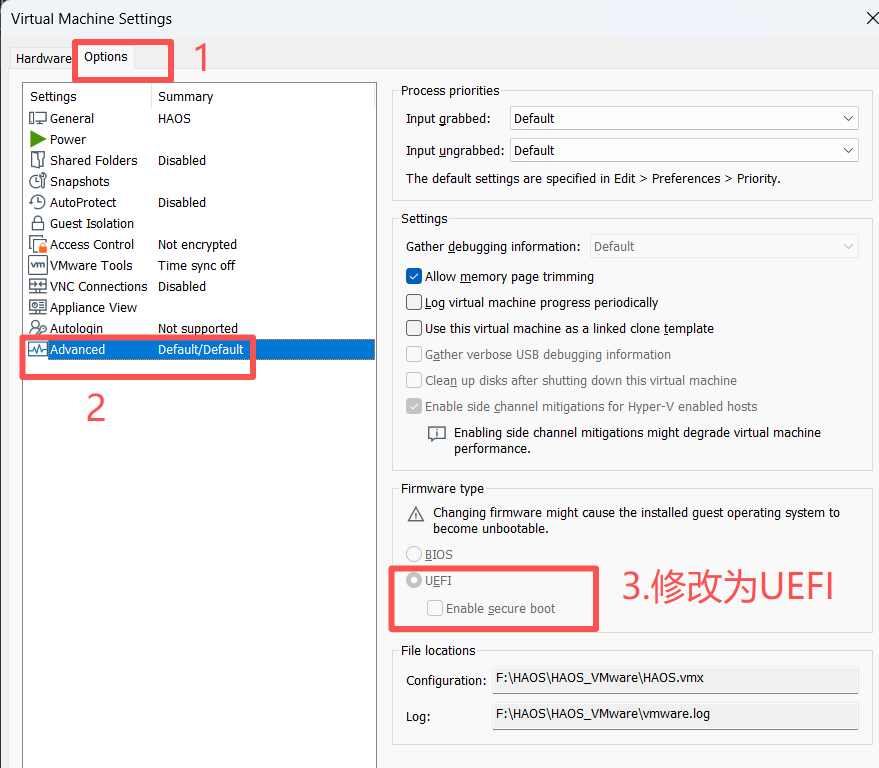Viewport: 879px width, 768px height.
Task: Click the VNC Connections icon
Action: pos(38,286)
